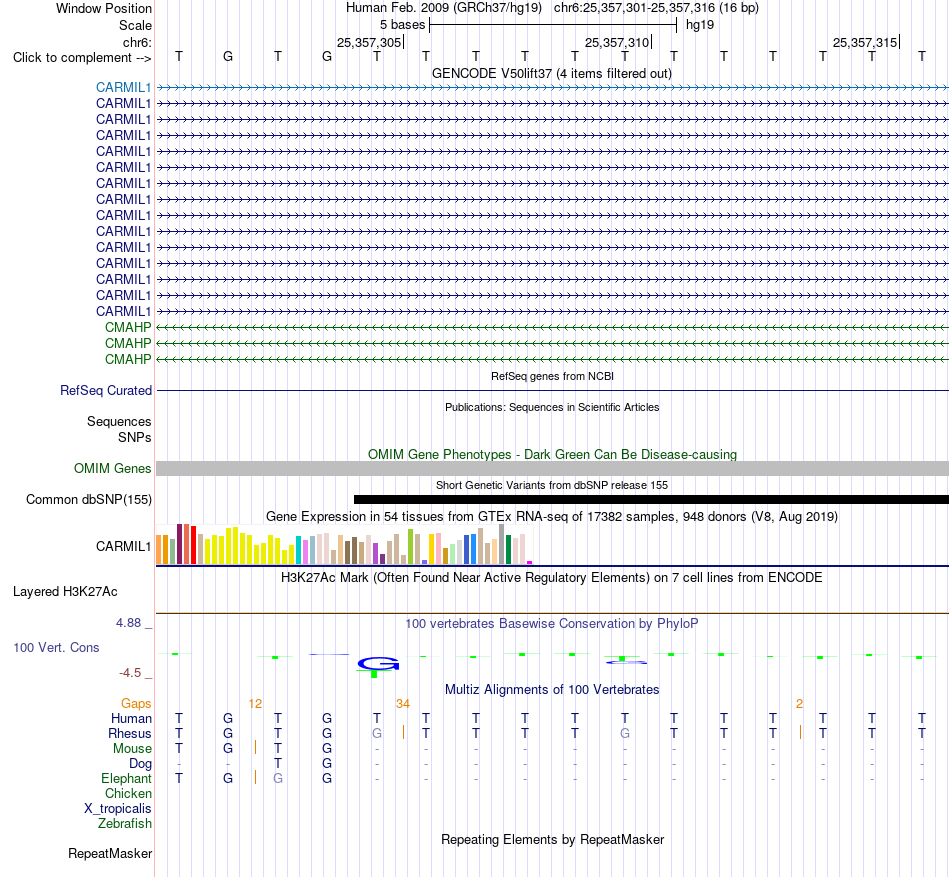Click the '5 bases' scale bar label
950x877 pixels.
click(x=402, y=25)
